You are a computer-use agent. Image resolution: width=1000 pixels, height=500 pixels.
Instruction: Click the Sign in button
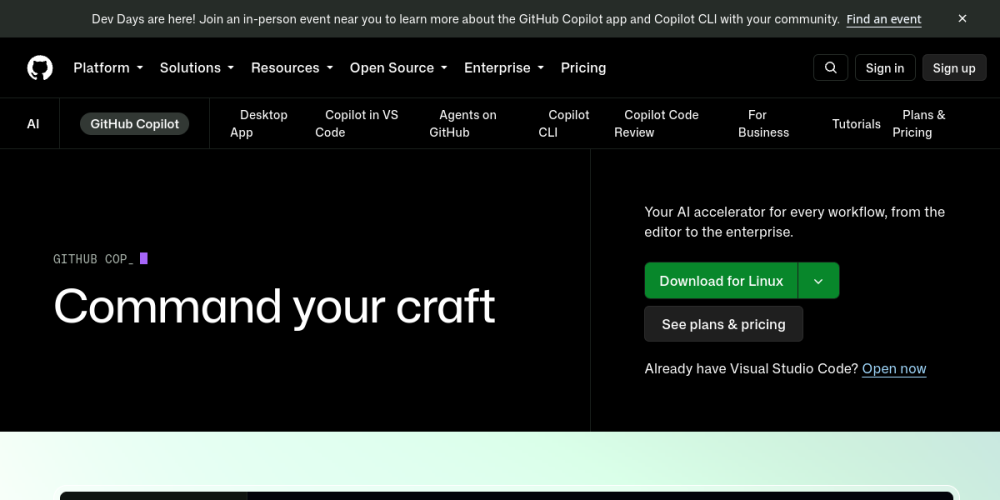click(x=885, y=68)
